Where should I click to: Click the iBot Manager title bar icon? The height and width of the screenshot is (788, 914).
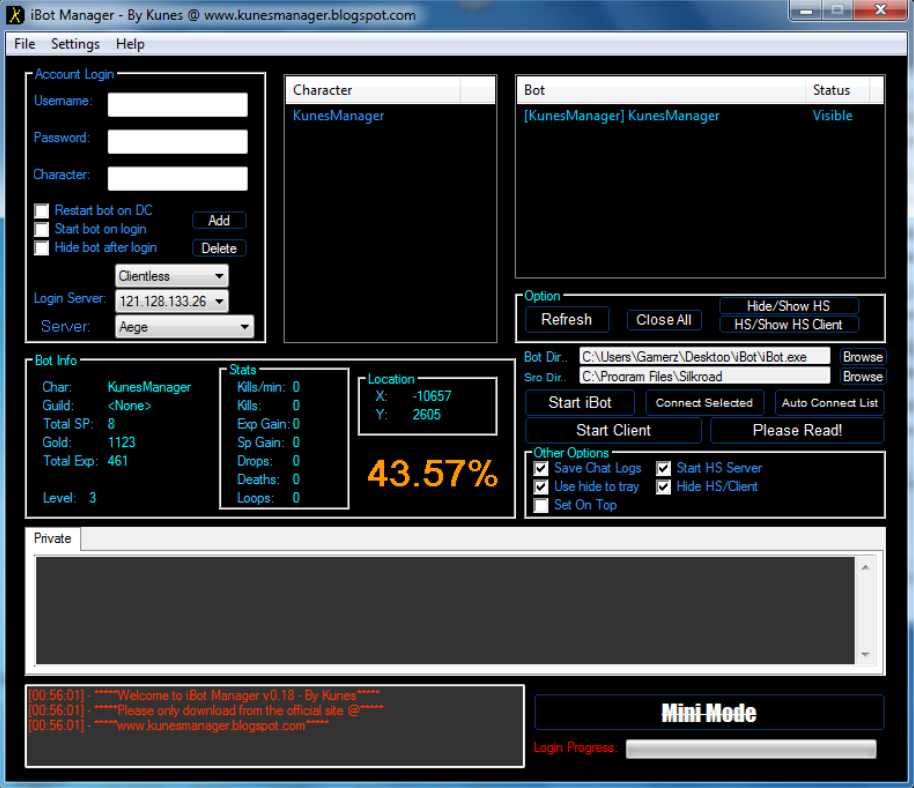(15, 15)
